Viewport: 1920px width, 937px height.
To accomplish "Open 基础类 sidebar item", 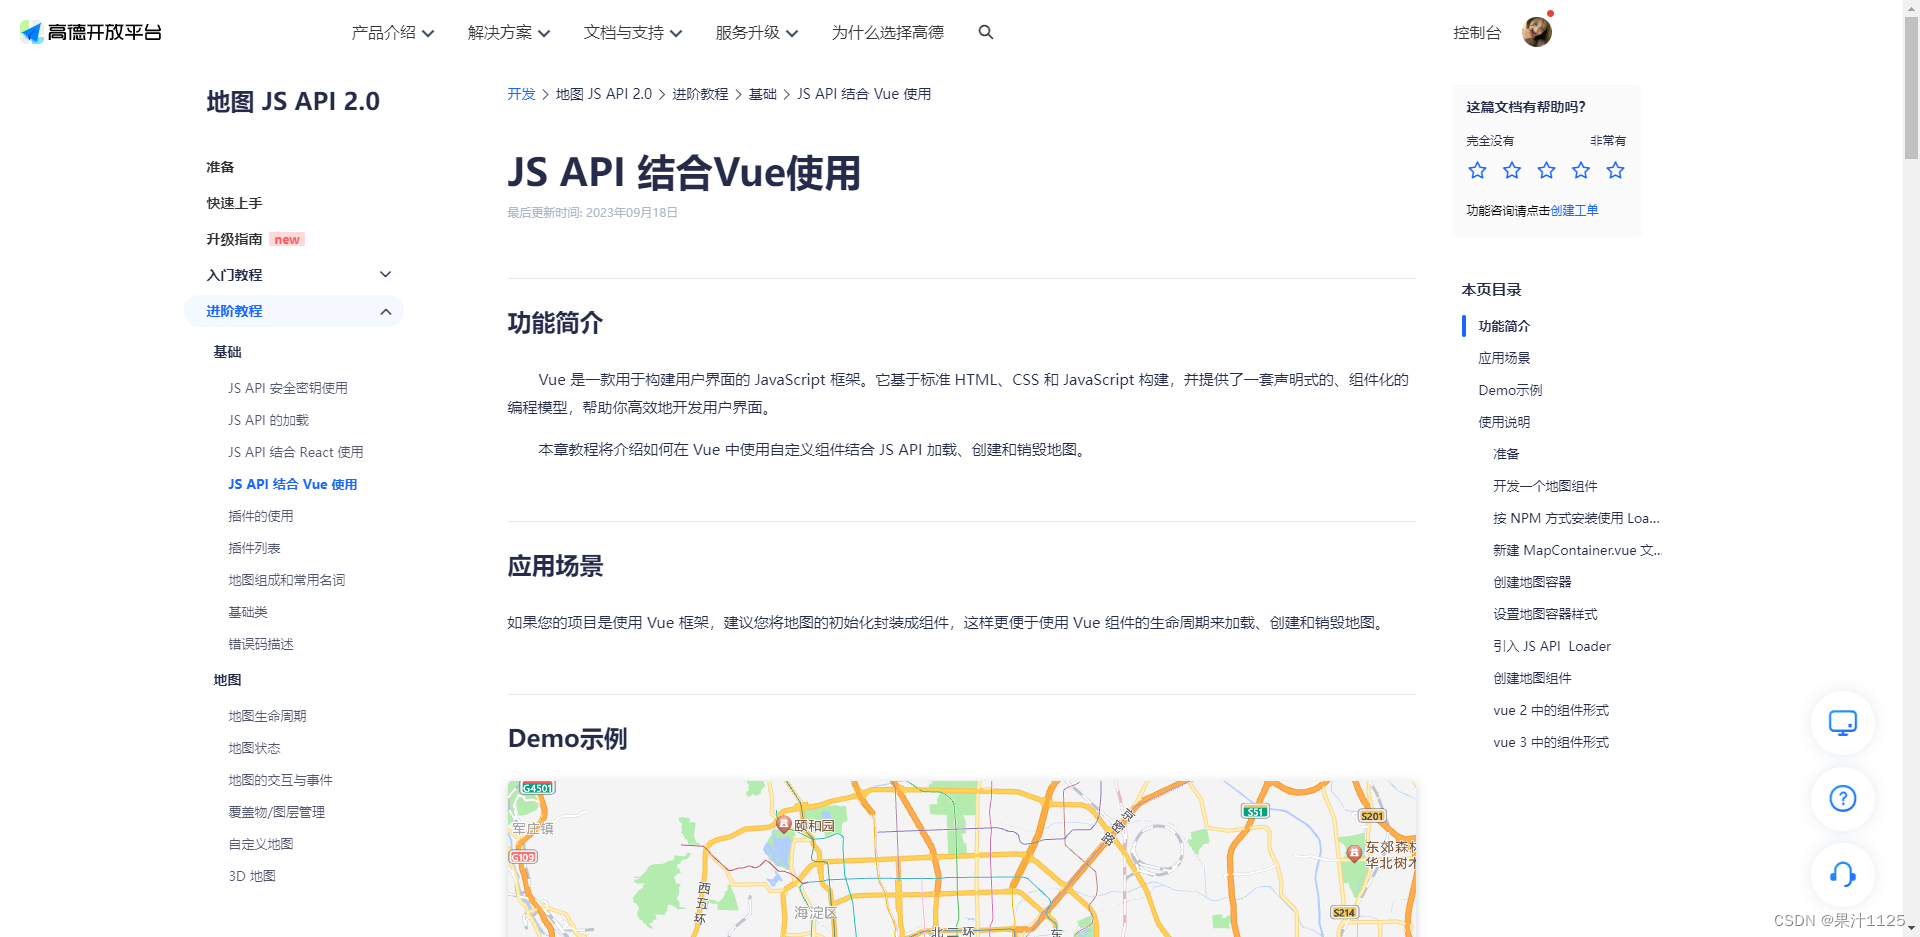I will [248, 612].
